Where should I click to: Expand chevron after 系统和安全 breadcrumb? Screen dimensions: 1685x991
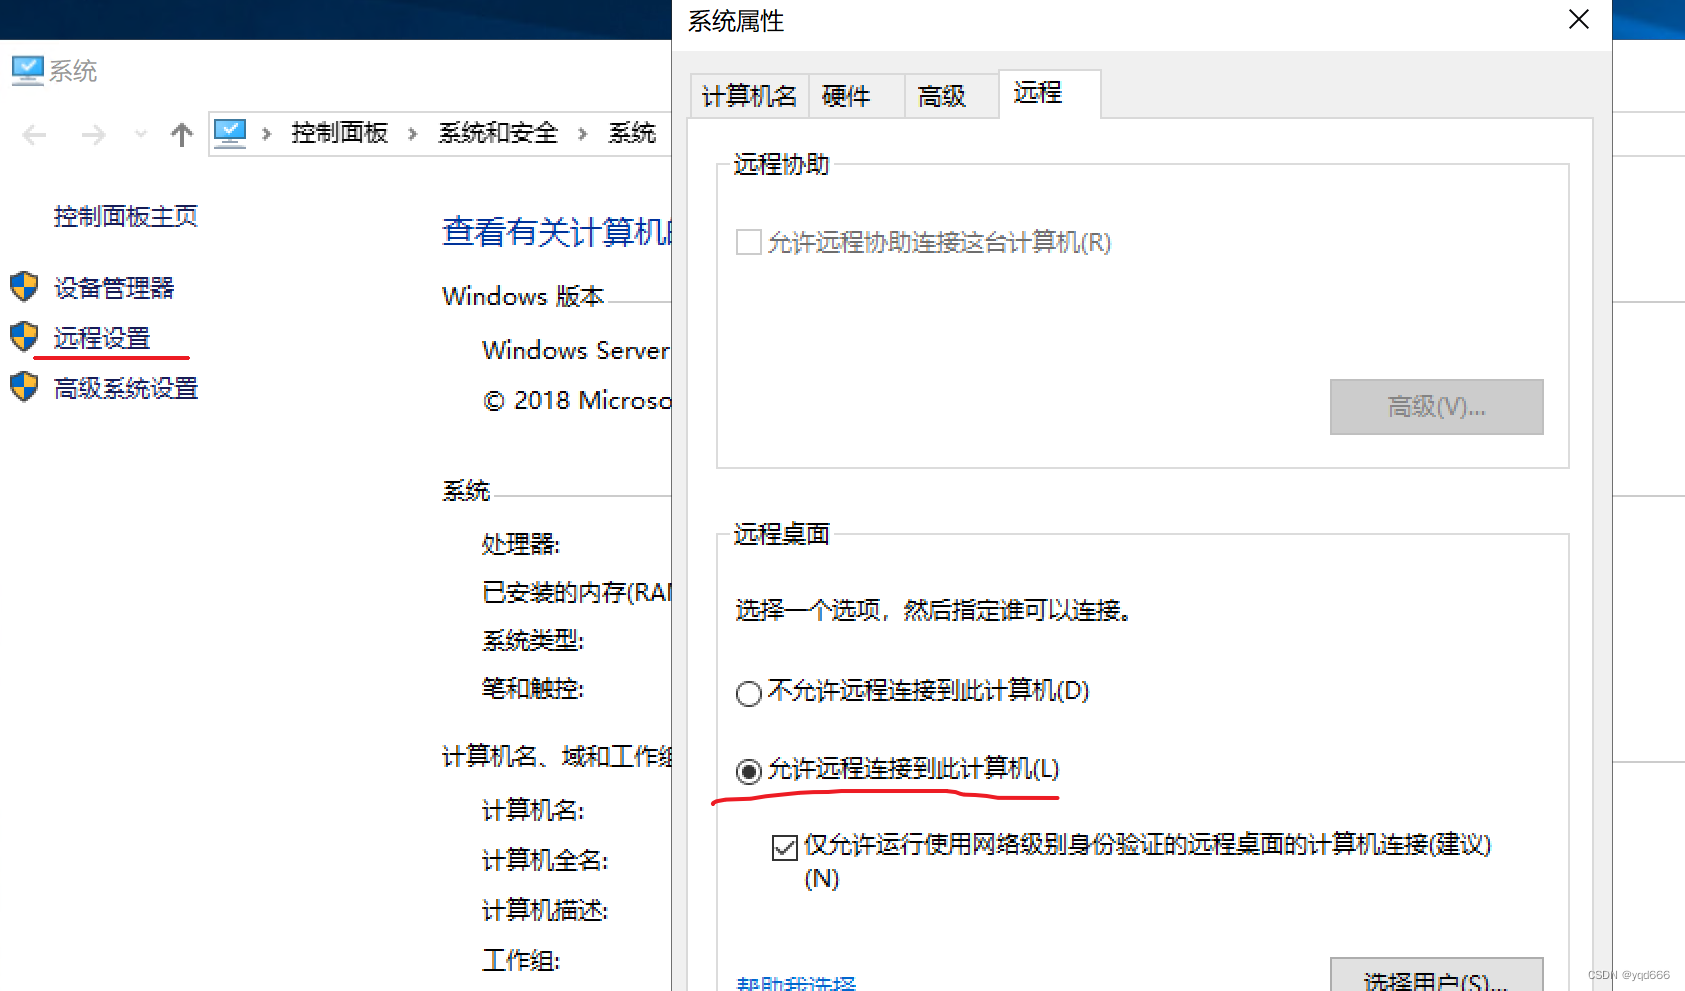[x=582, y=134]
